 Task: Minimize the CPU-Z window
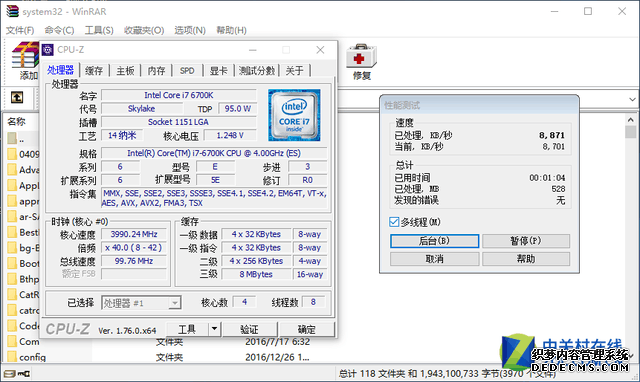[253, 50]
